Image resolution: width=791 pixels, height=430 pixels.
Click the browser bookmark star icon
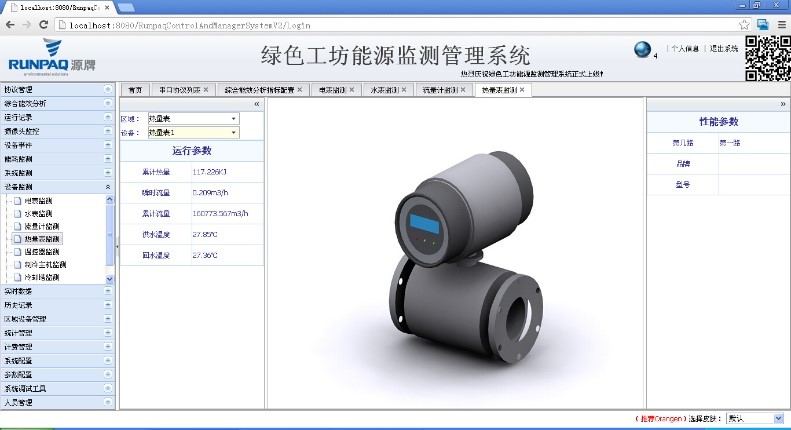click(744, 24)
